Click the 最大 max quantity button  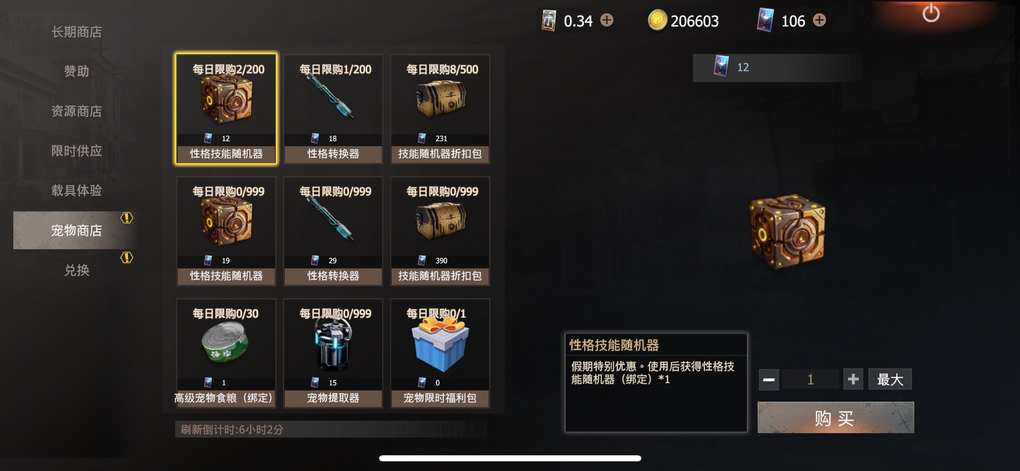click(x=890, y=379)
